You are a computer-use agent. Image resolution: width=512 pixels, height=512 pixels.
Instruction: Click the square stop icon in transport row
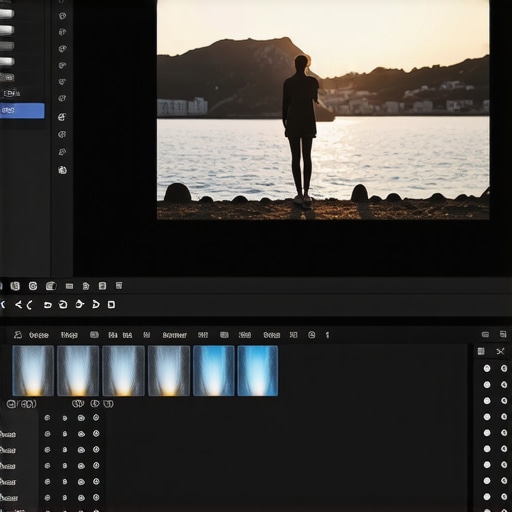click(x=111, y=304)
